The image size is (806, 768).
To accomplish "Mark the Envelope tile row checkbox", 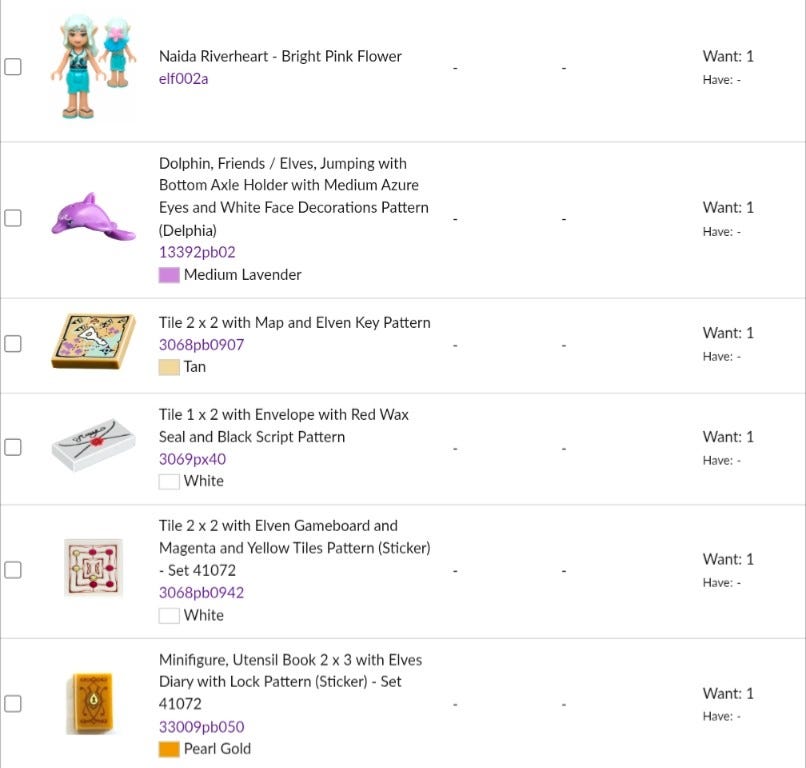I will 13,447.
